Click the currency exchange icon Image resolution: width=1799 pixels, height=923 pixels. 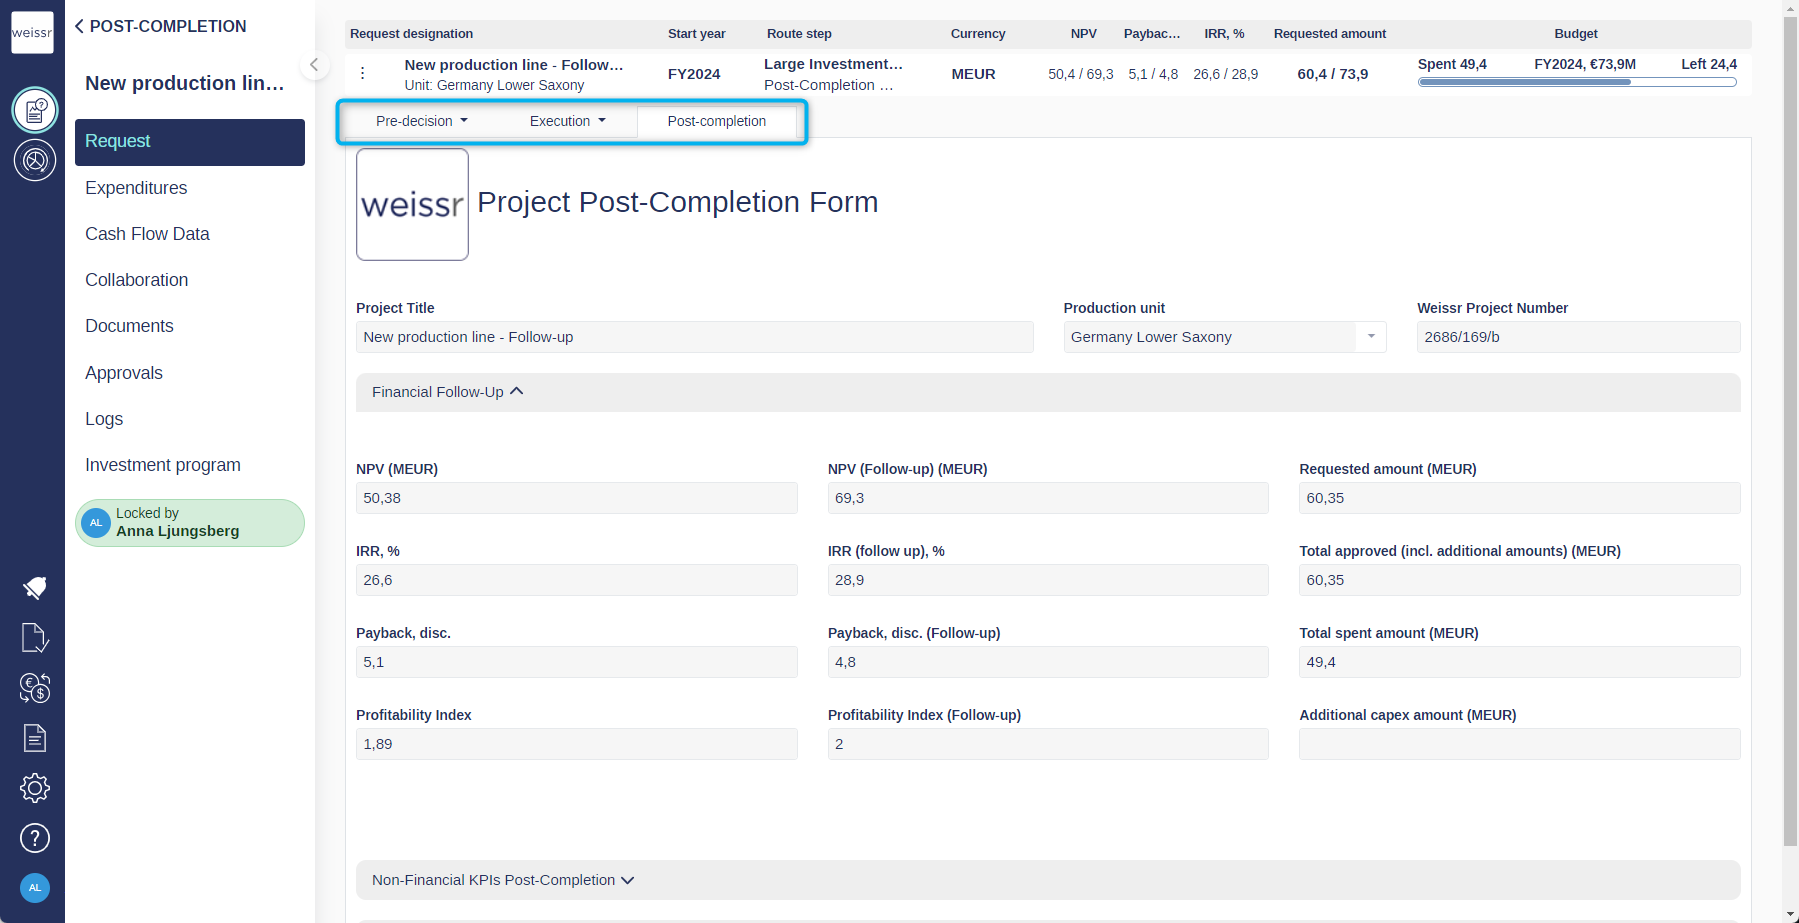coord(35,688)
